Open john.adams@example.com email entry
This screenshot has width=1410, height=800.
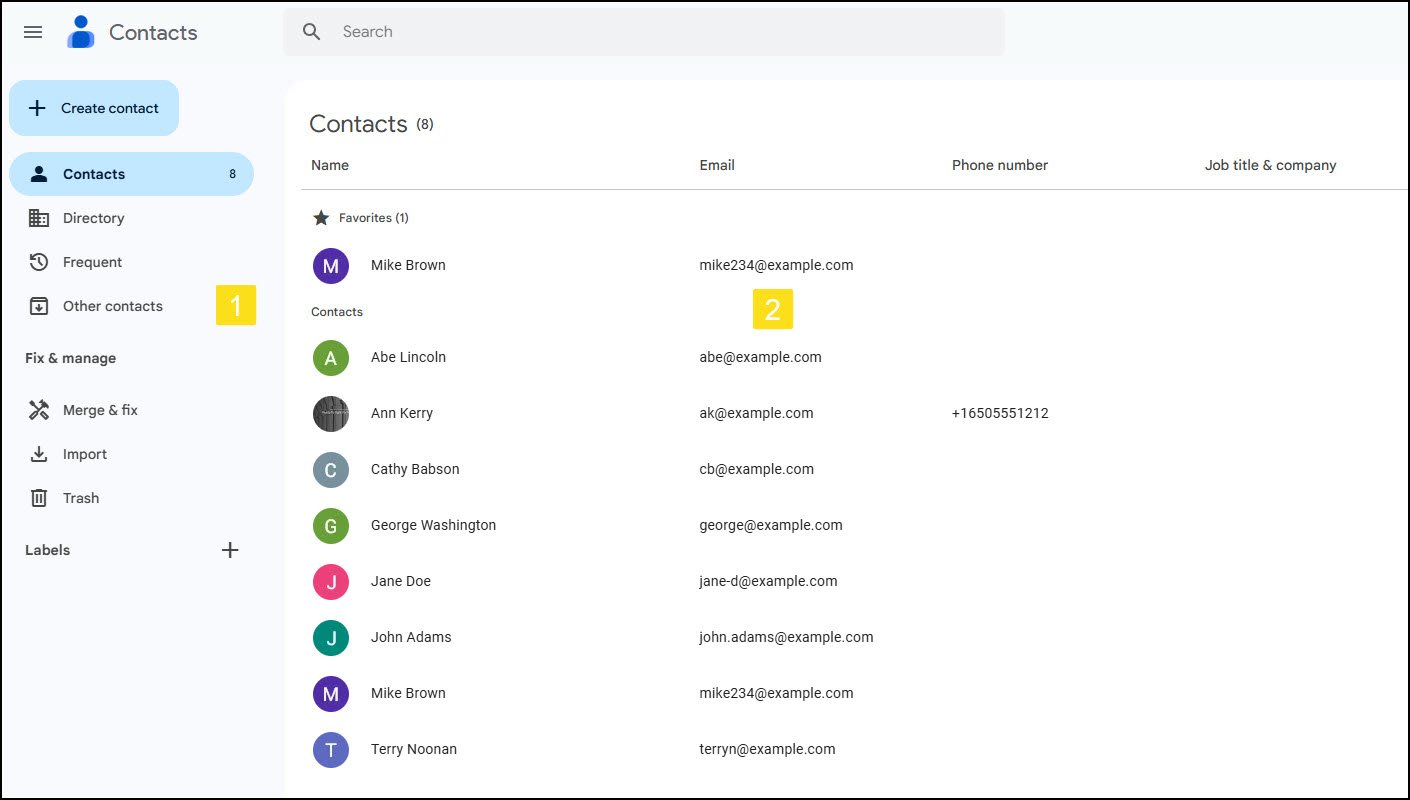tap(786, 637)
